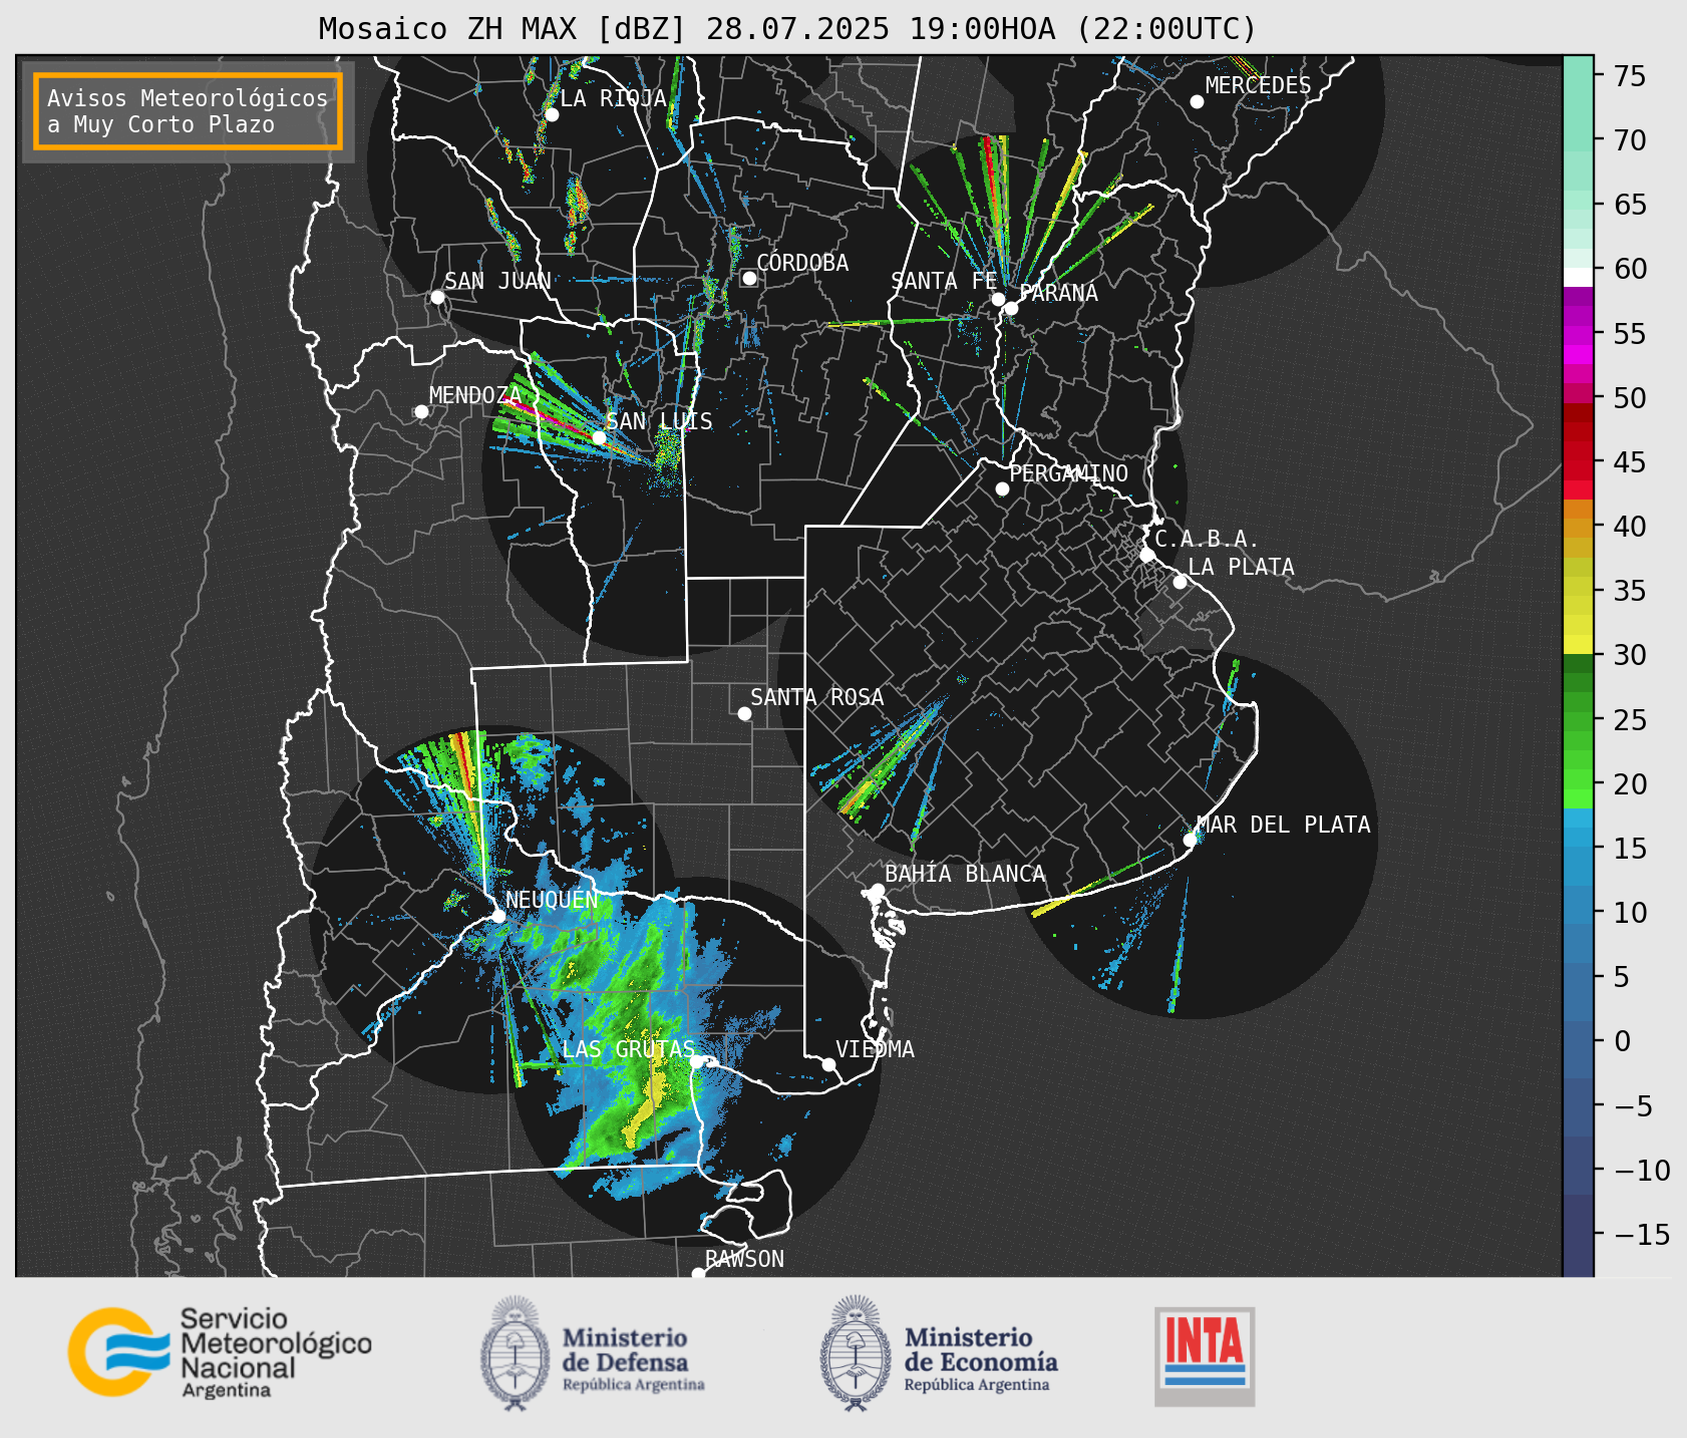The image size is (1687, 1438).
Task: Click the Avisos Meteorológicos a Muy Corto Plazo box
Action: click(x=188, y=111)
